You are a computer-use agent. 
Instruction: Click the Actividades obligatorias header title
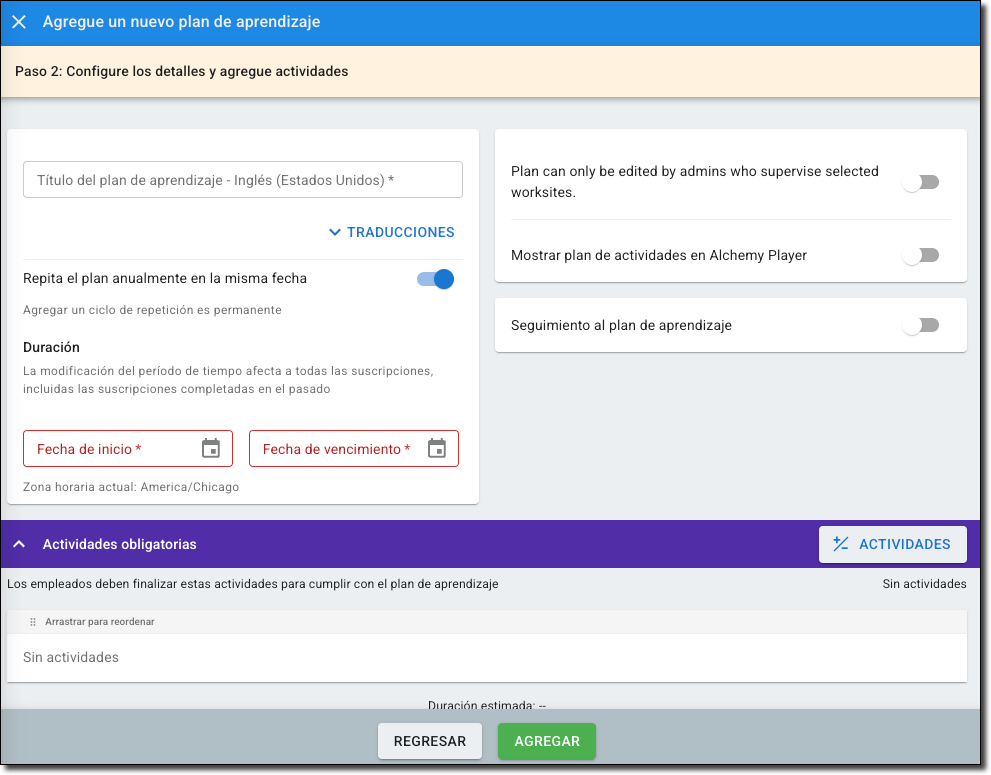pyautogui.click(x=119, y=544)
